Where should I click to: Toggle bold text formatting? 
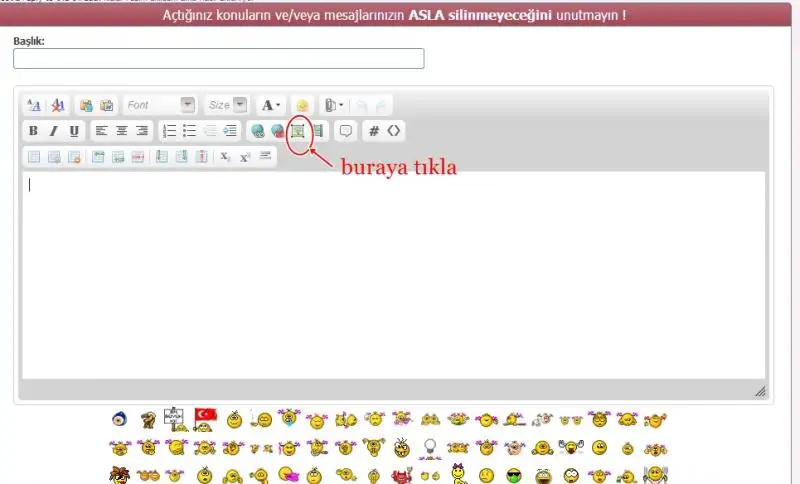(33, 131)
